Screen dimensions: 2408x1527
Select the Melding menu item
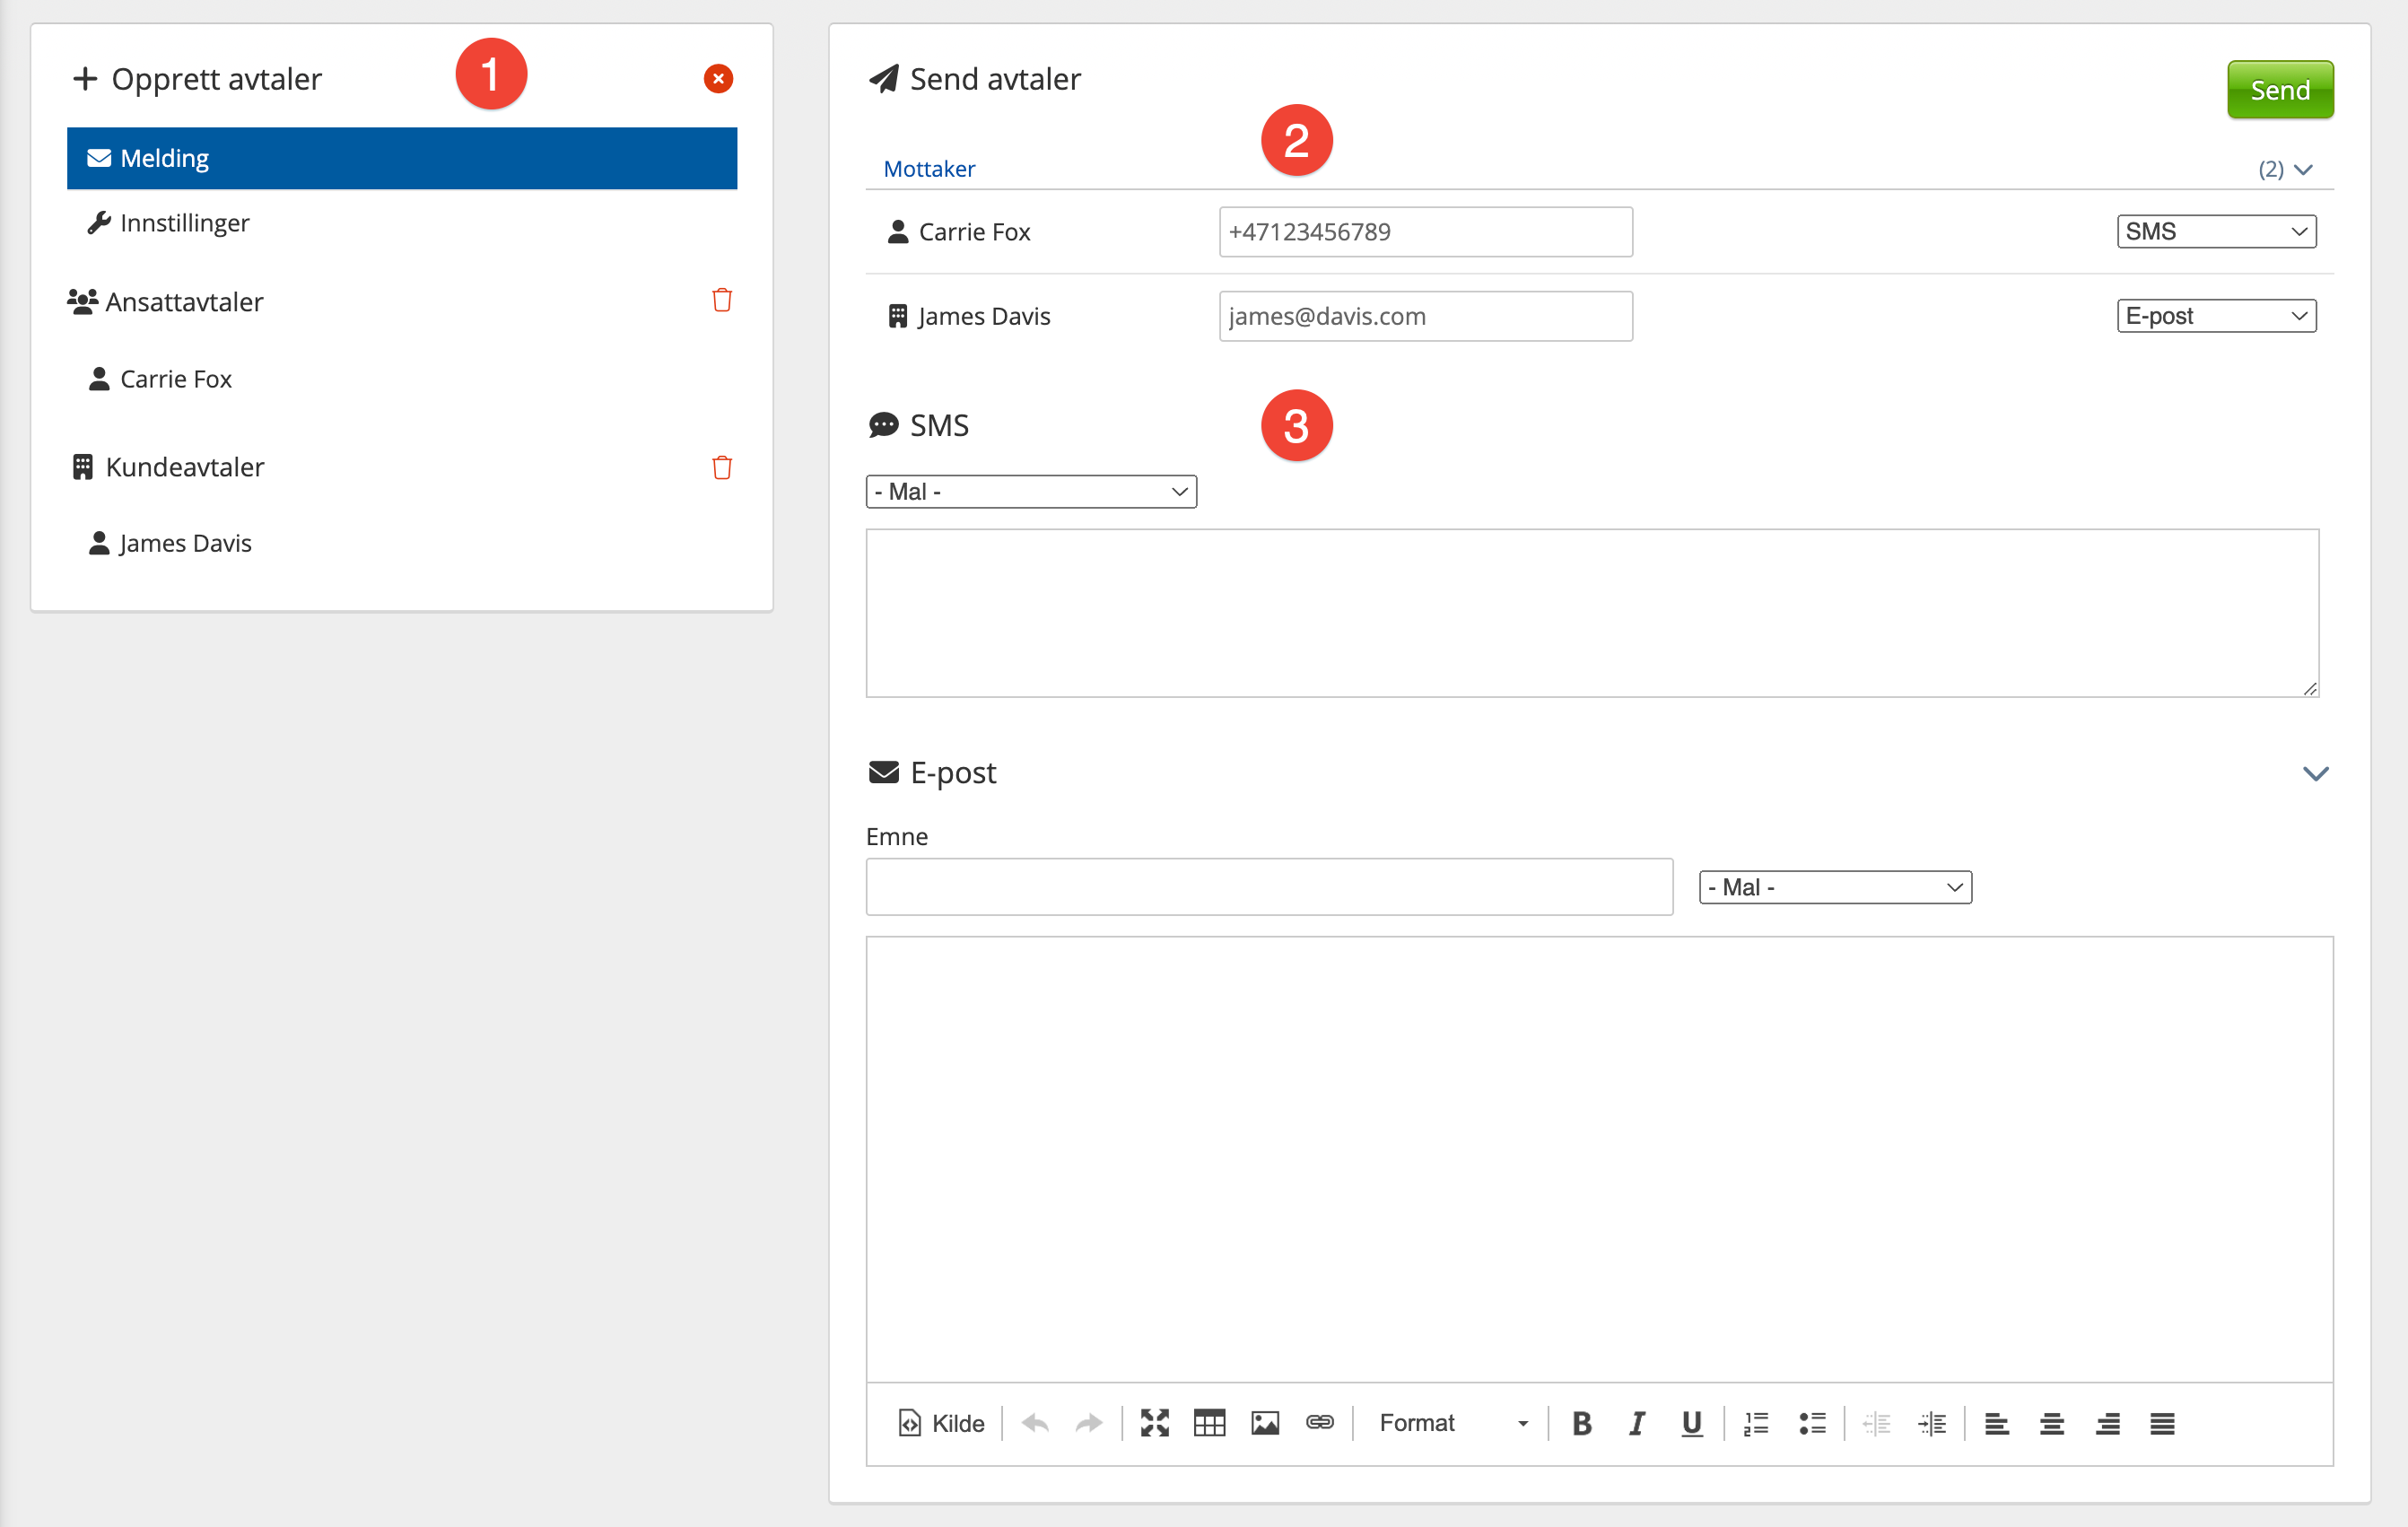(x=401, y=158)
